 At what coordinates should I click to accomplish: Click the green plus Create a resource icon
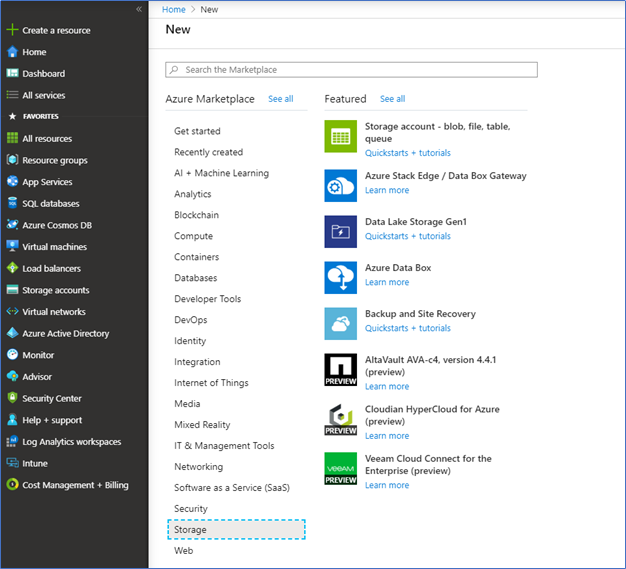click(x=12, y=30)
